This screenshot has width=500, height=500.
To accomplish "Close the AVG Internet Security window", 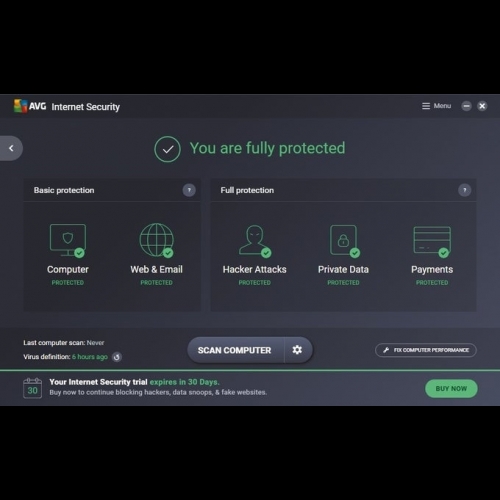I will (x=482, y=106).
